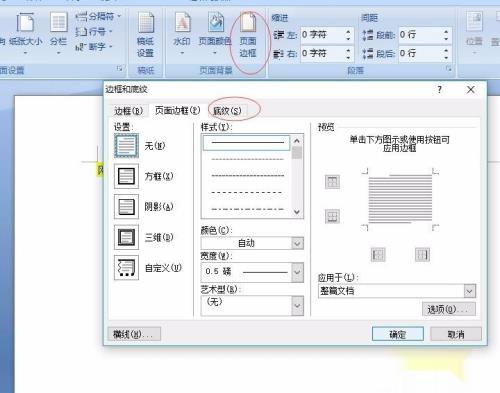Choose the solid line style in the list
The height and width of the screenshot is (393, 500).
tap(247, 143)
